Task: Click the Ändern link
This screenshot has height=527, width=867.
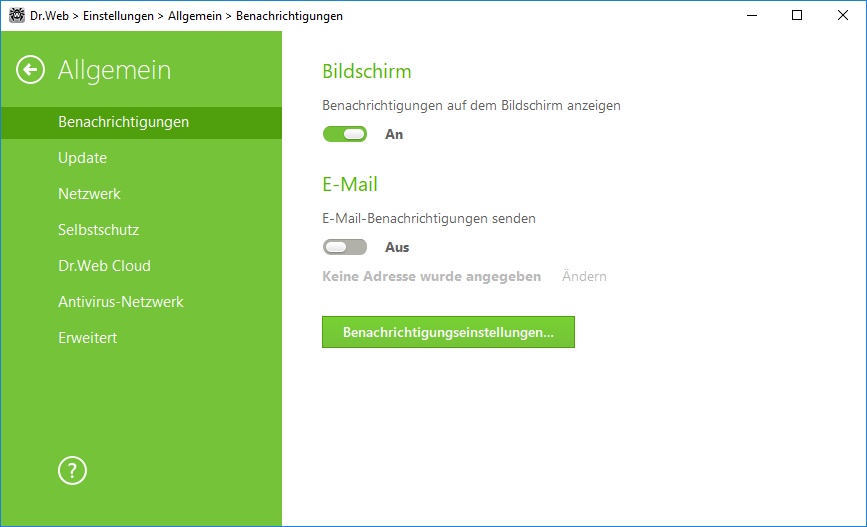Action: [584, 276]
